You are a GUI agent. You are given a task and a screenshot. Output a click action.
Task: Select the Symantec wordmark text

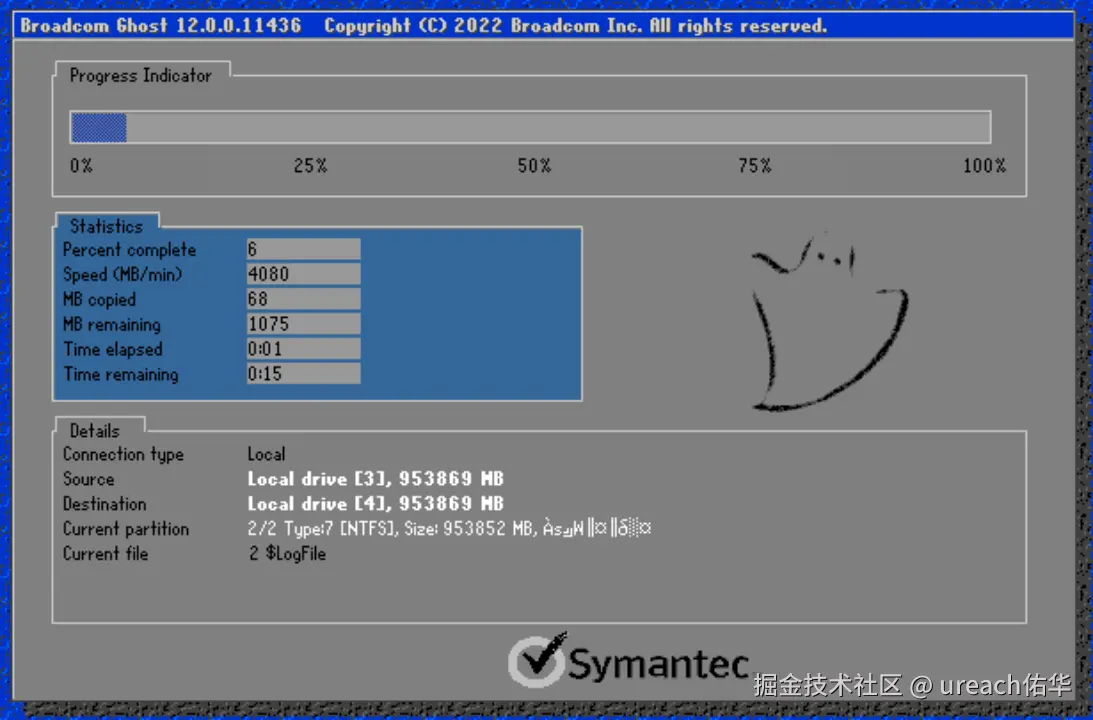tap(660, 663)
